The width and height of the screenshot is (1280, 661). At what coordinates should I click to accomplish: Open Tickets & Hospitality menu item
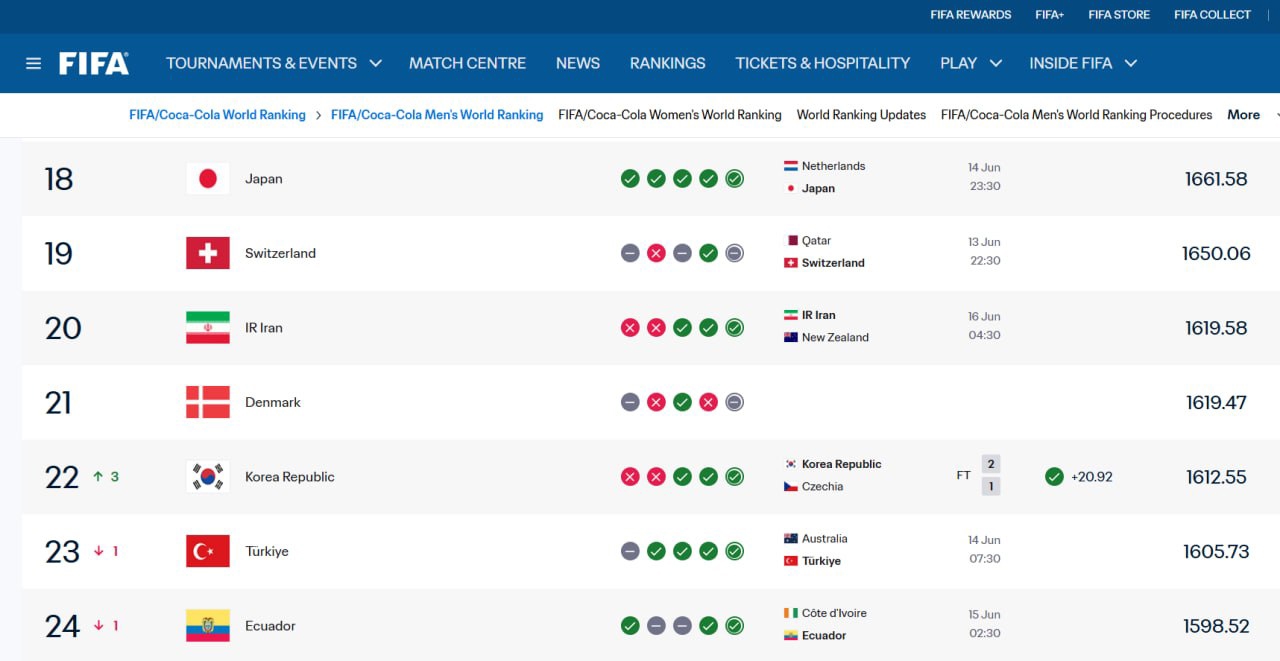[823, 63]
